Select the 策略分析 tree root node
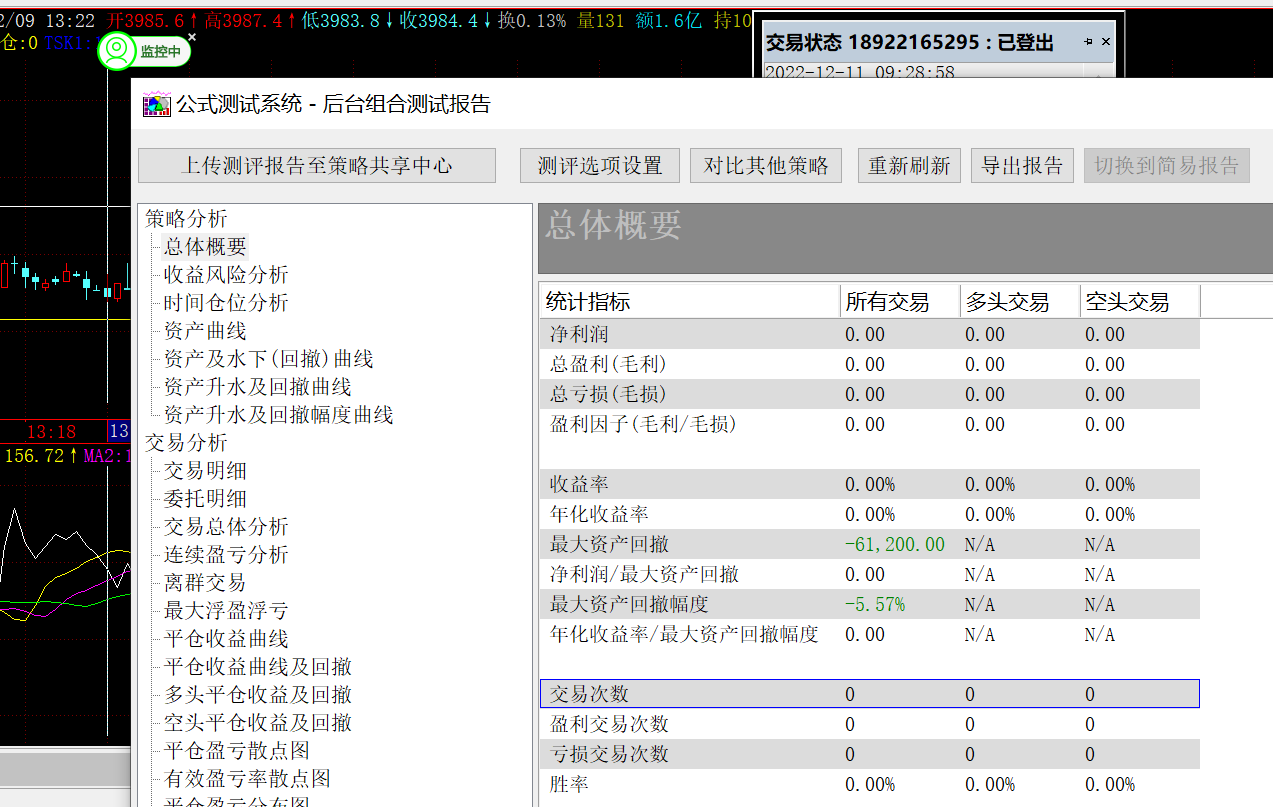The height and width of the screenshot is (807, 1273). click(186, 219)
